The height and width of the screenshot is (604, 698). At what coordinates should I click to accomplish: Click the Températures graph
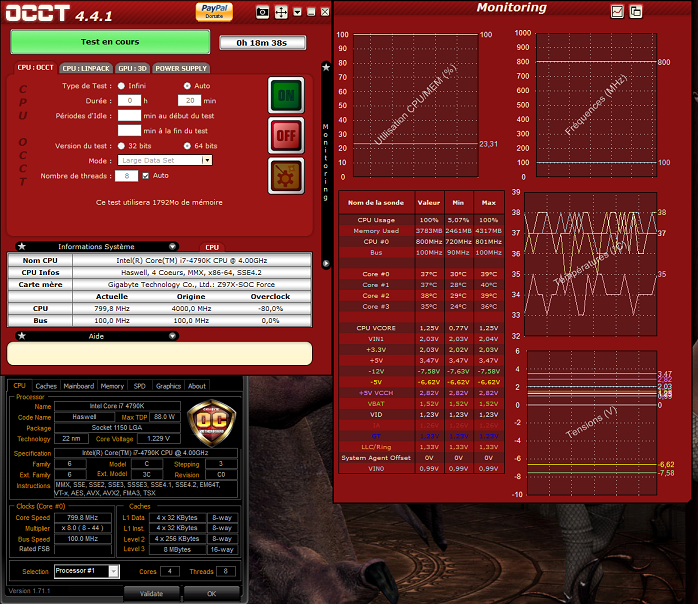tap(591, 264)
